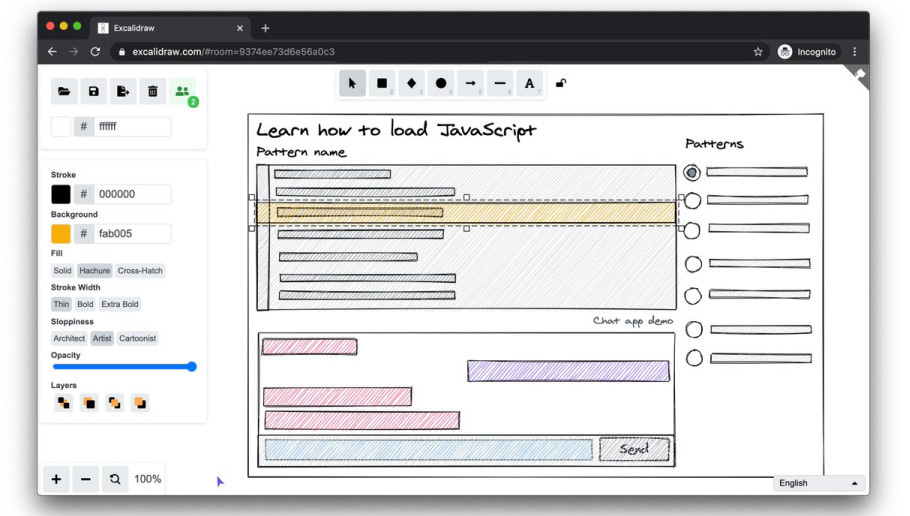
Task: Click the purple chat bubble rectangle
Action: pos(568,371)
